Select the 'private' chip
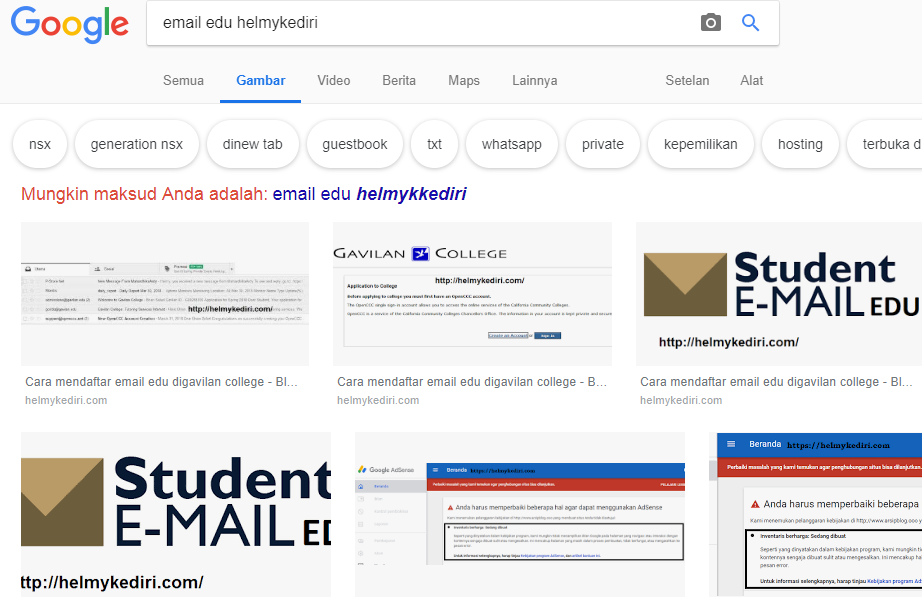This screenshot has width=922, height=602. (603, 144)
